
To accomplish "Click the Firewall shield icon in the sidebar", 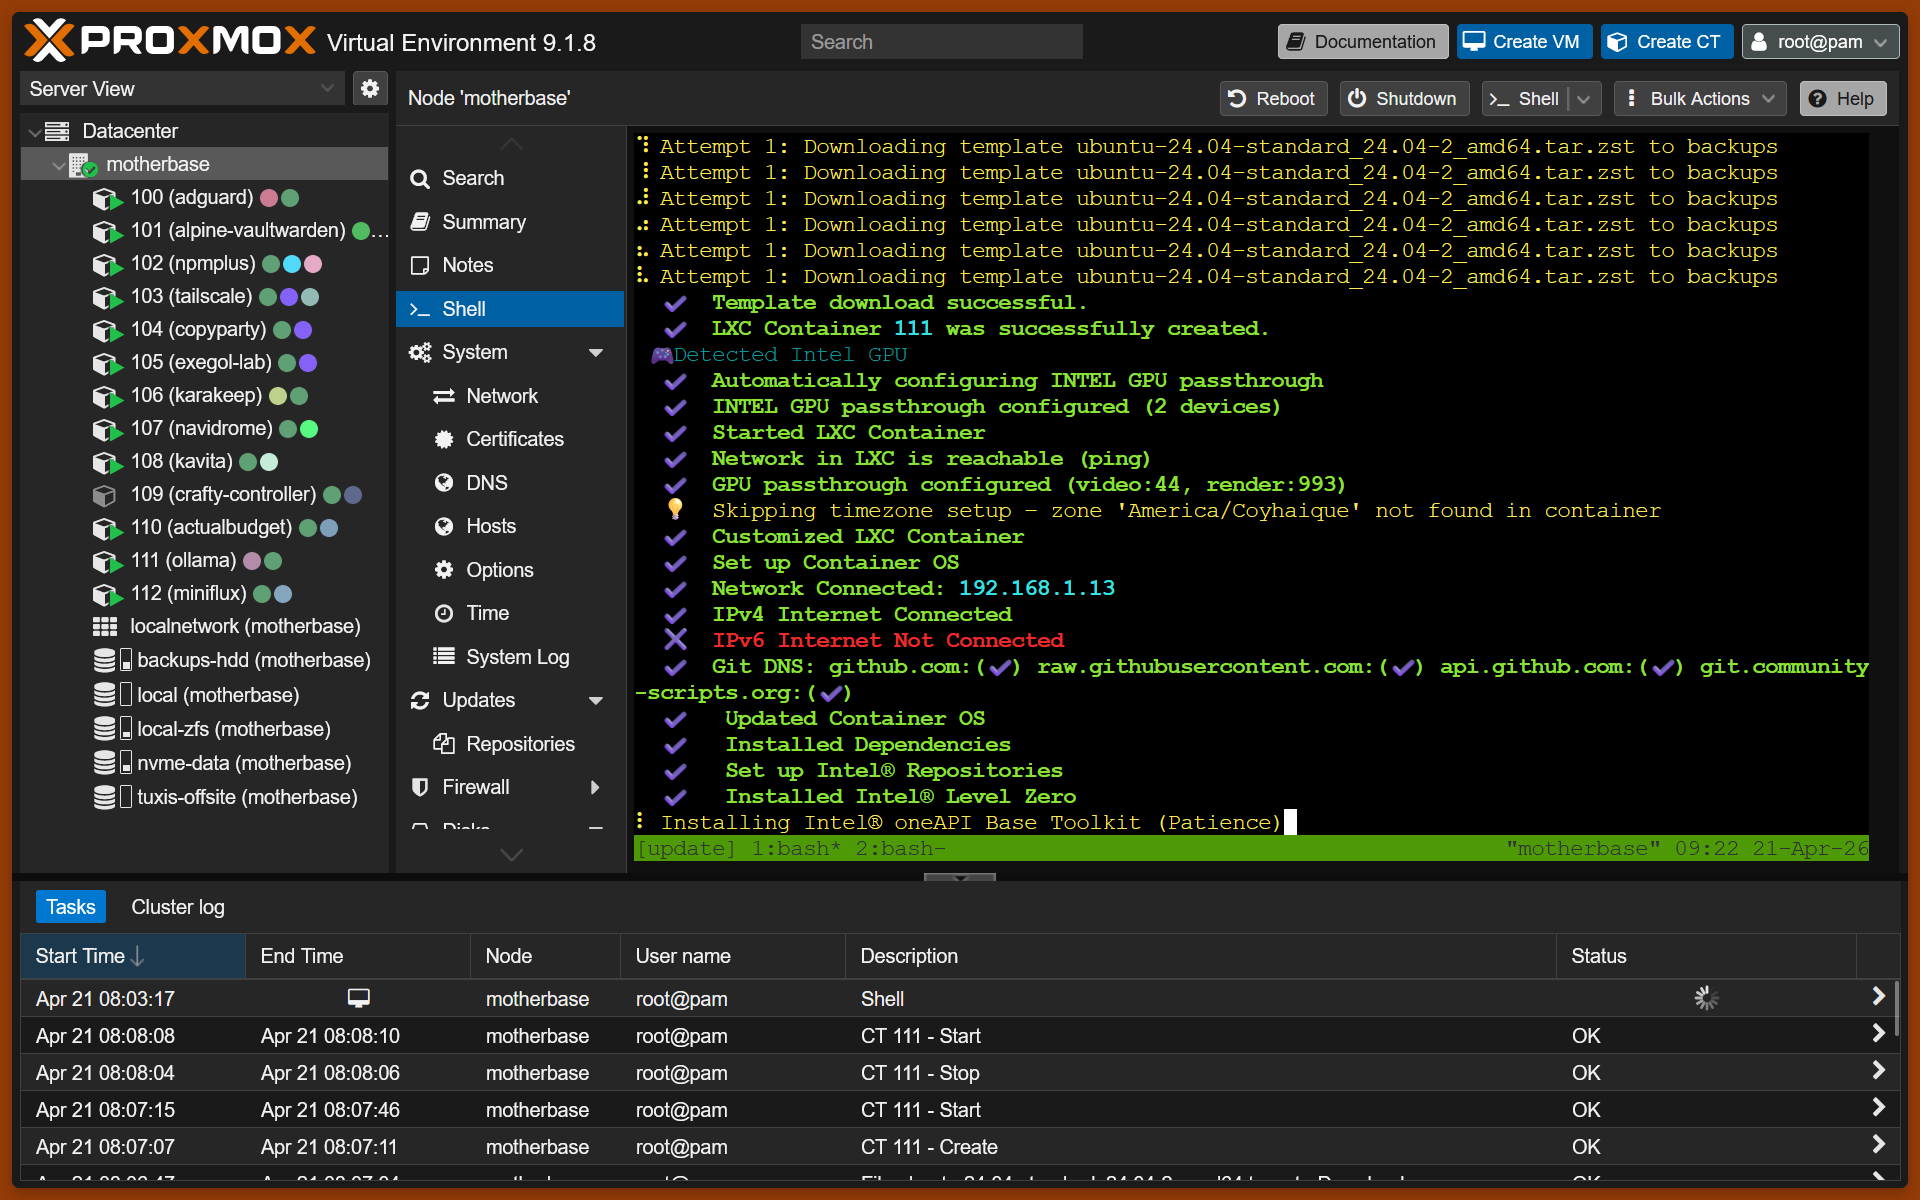I will (x=420, y=787).
